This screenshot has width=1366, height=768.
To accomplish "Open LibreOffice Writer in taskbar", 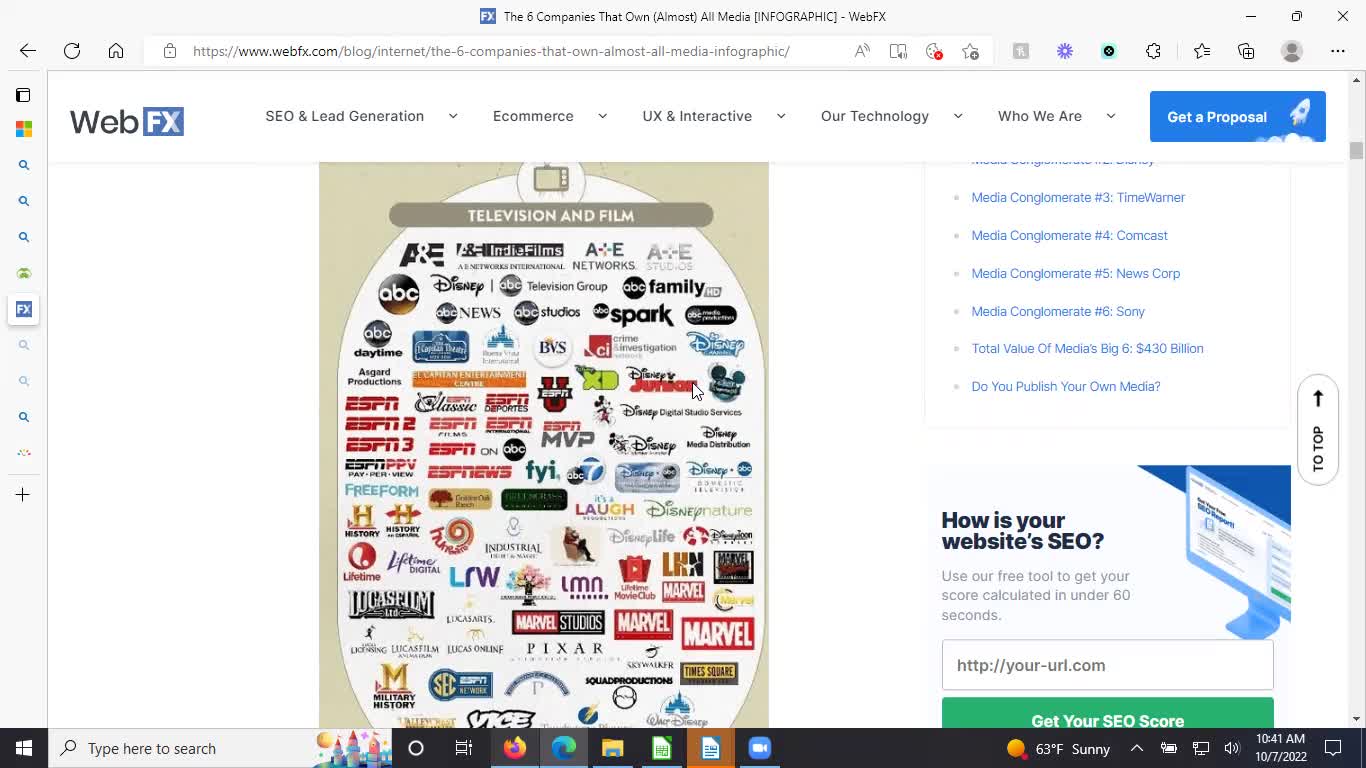I will coord(710,748).
